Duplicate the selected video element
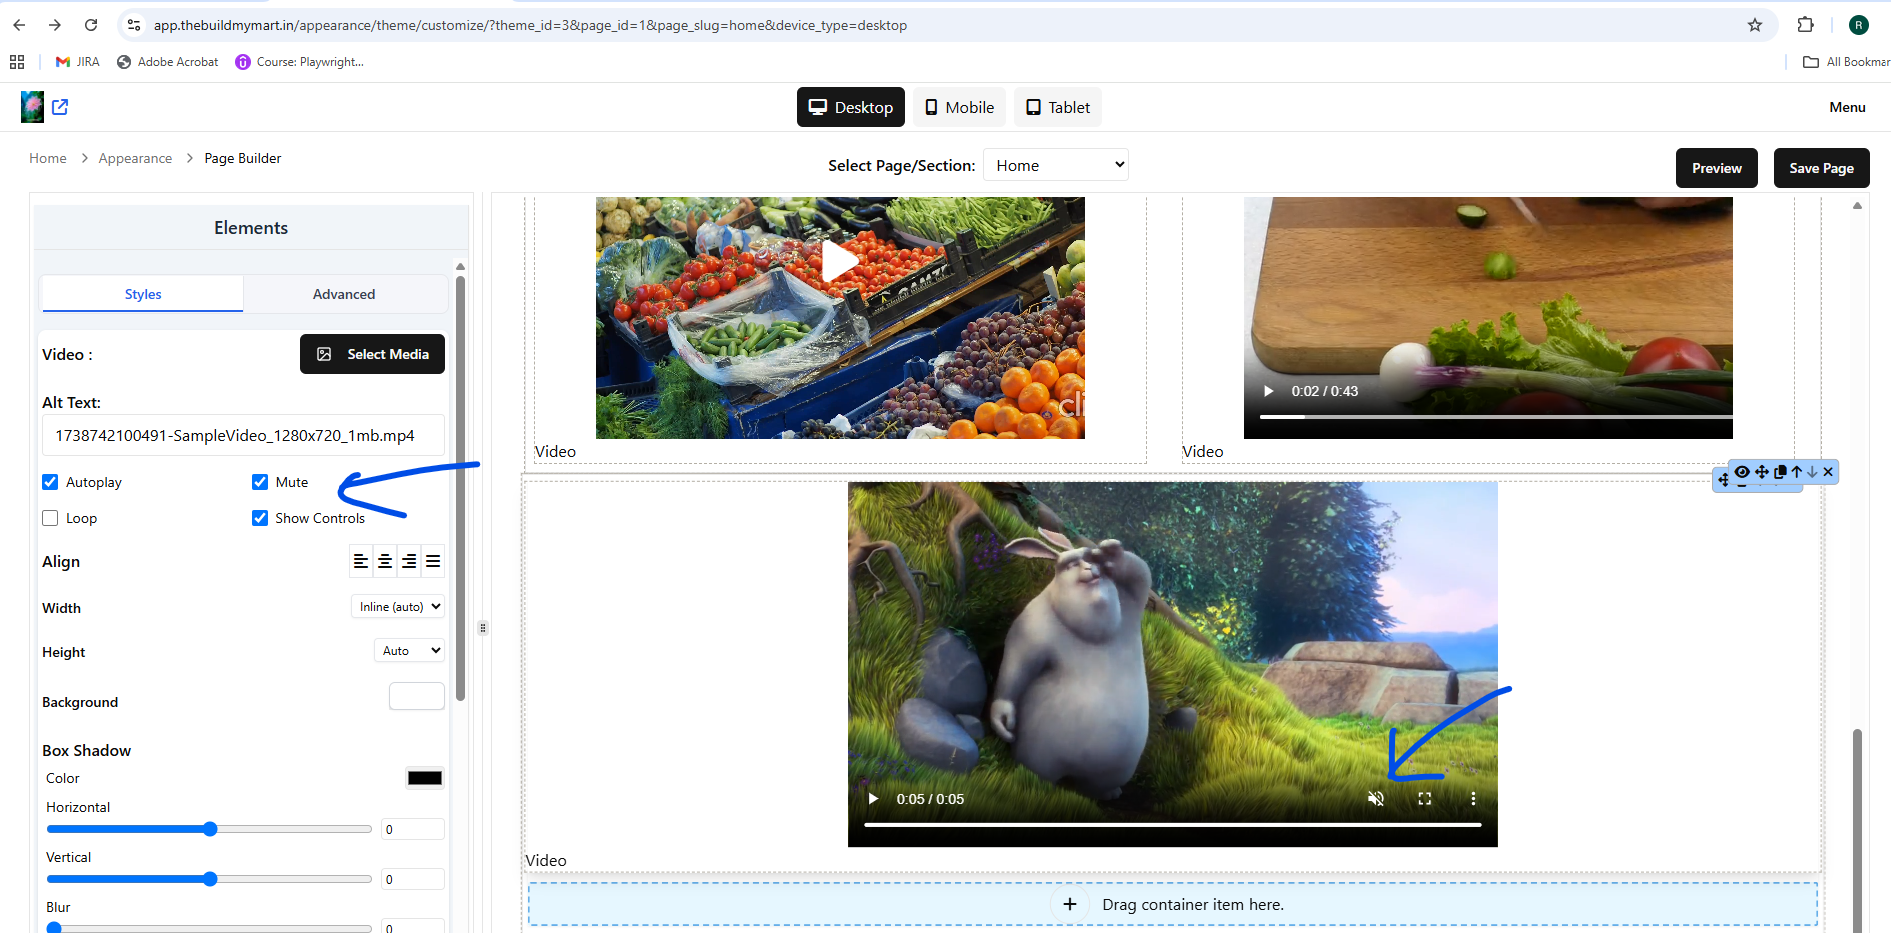 1780,472
